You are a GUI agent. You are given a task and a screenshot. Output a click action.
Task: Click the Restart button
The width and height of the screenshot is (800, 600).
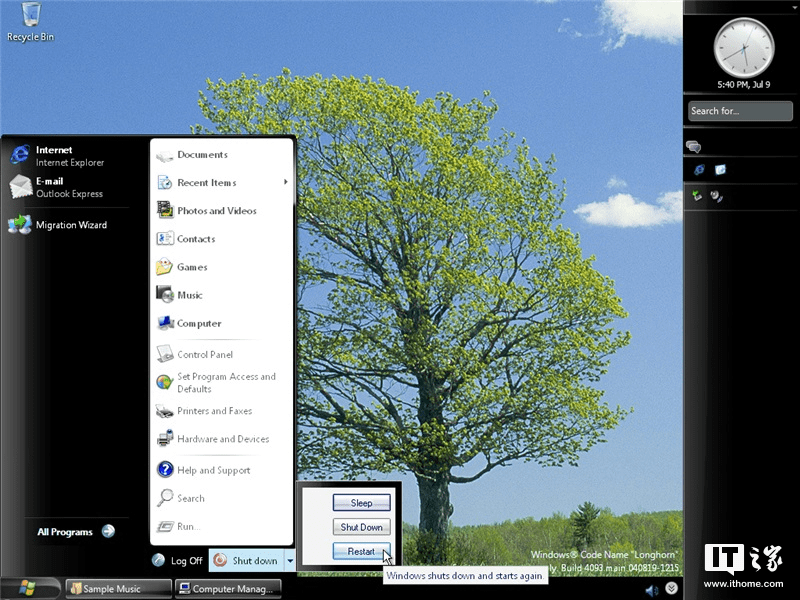[x=360, y=550]
